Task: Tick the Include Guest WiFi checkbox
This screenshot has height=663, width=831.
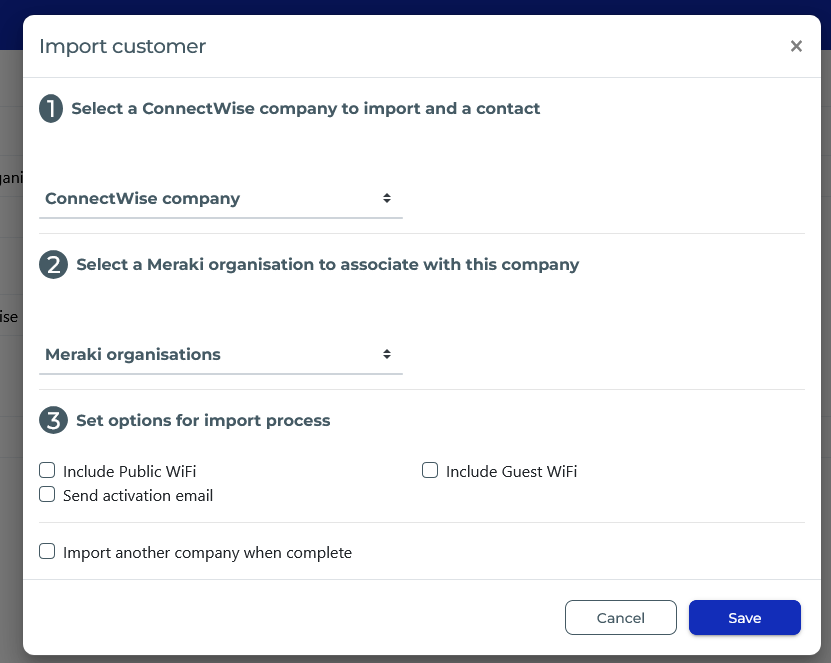Action: (430, 471)
